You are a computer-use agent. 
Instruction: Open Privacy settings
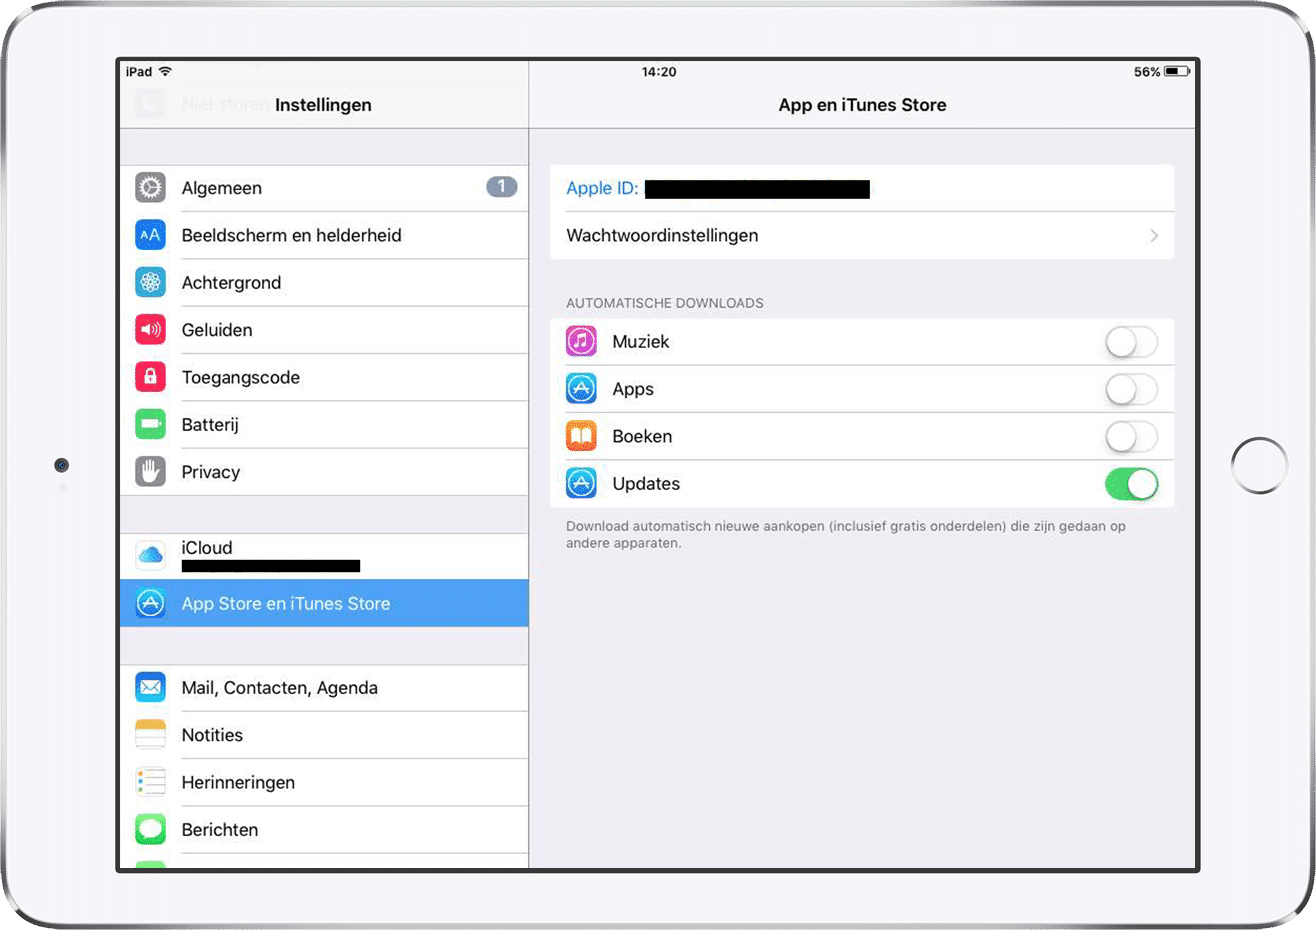[324, 472]
